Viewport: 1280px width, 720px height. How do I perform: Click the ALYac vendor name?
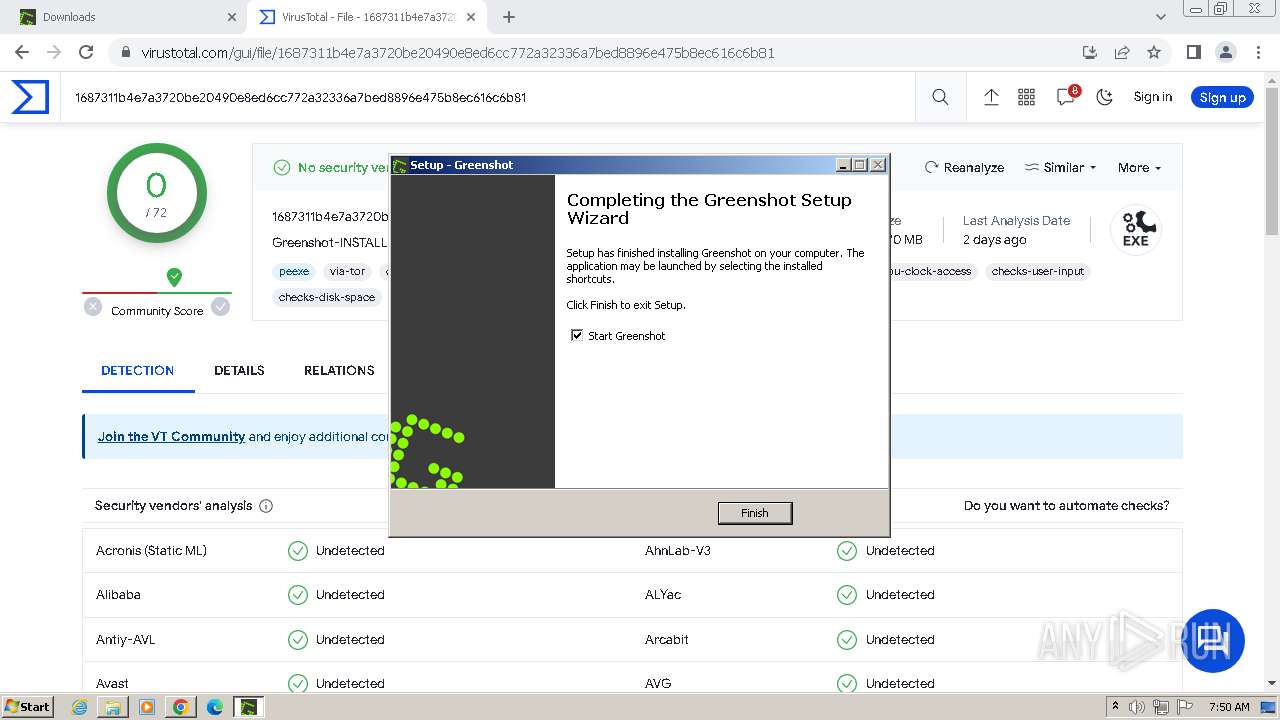(x=663, y=594)
